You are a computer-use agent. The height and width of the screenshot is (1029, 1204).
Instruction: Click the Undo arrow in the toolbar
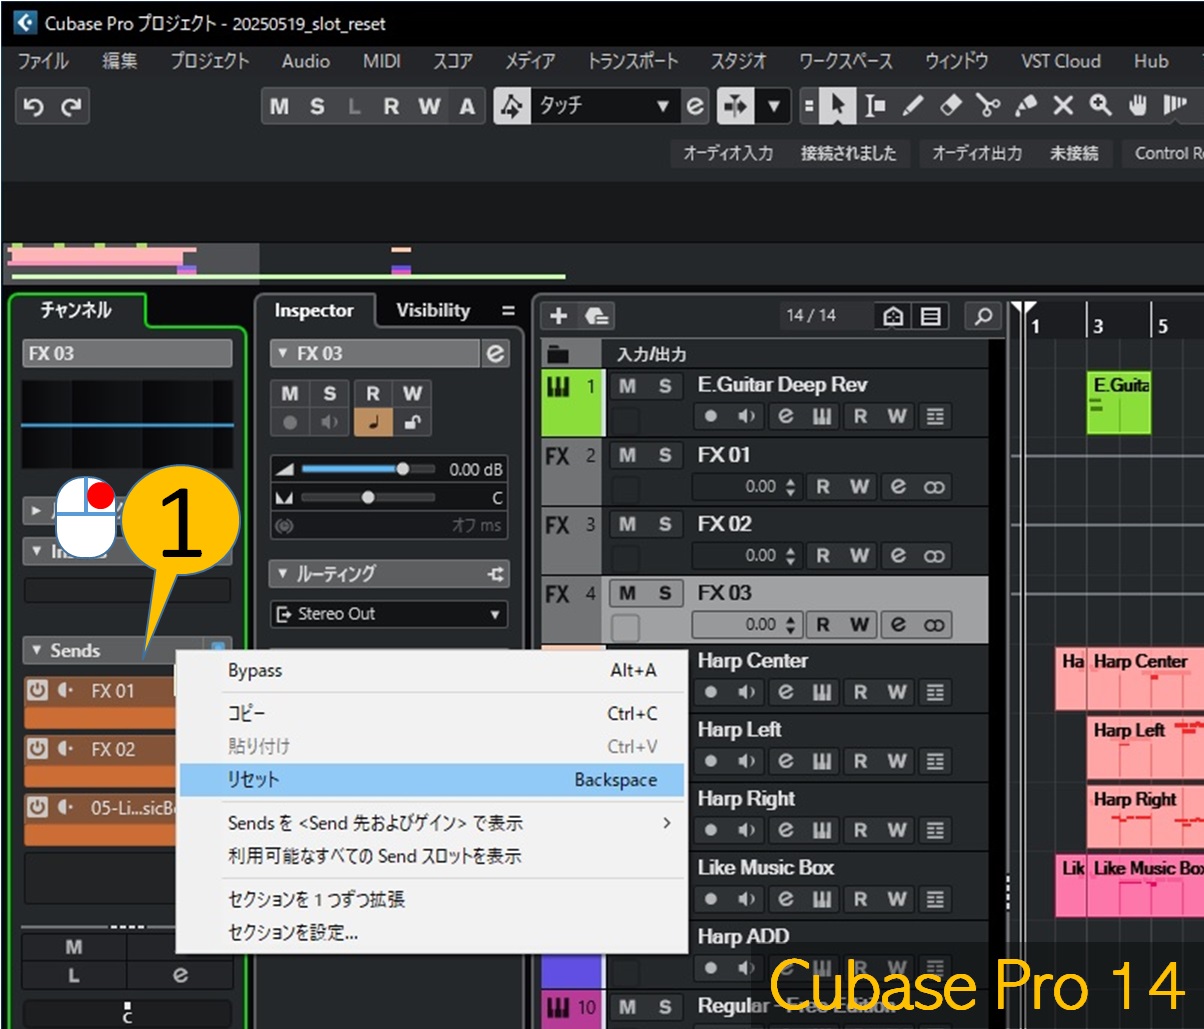click(x=34, y=107)
